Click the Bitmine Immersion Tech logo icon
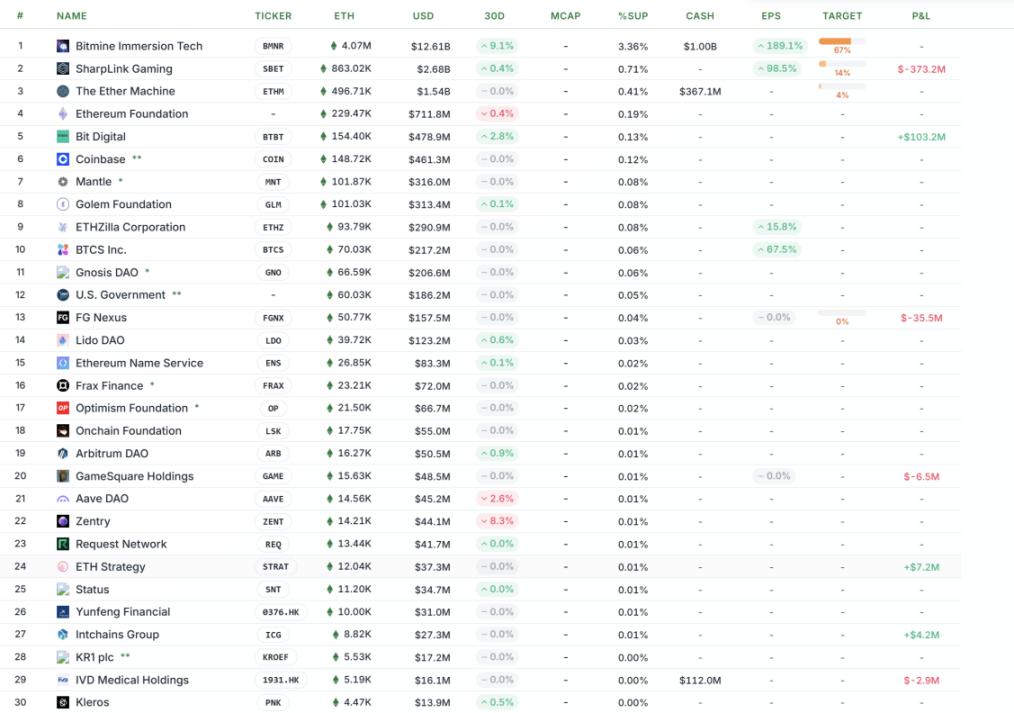This screenshot has width=1014, height=713. click(63, 46)
